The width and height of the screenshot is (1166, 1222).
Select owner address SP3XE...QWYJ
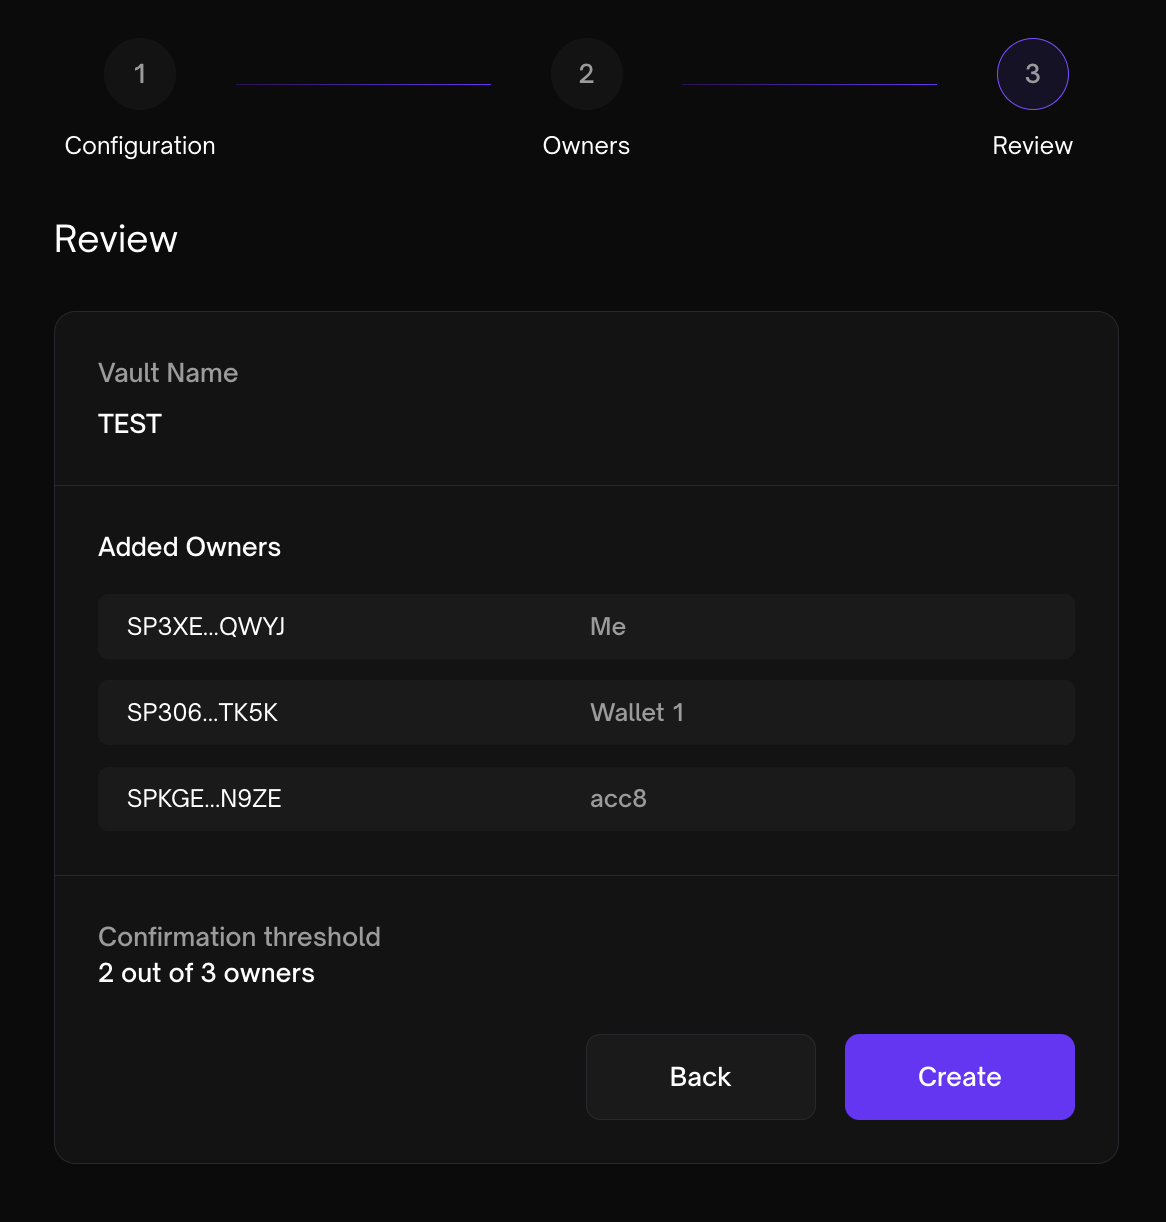pos(206,627)
